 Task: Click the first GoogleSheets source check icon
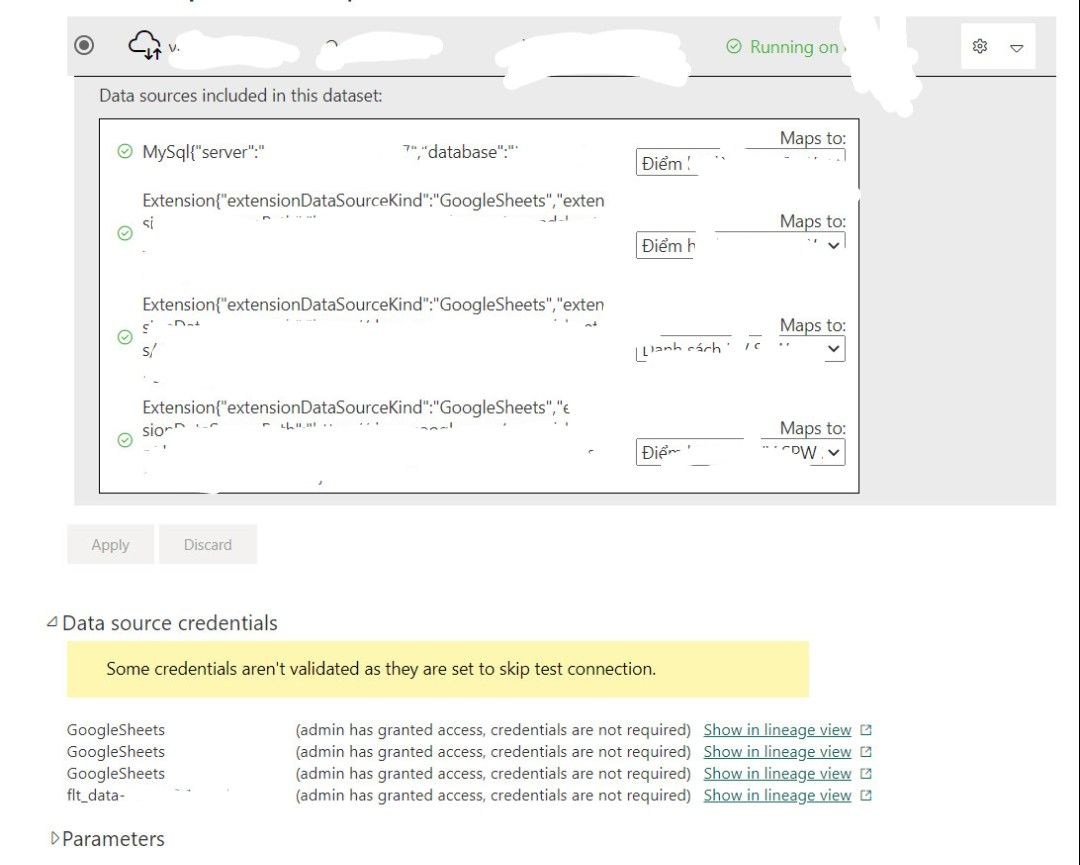(x=125, y=233)
